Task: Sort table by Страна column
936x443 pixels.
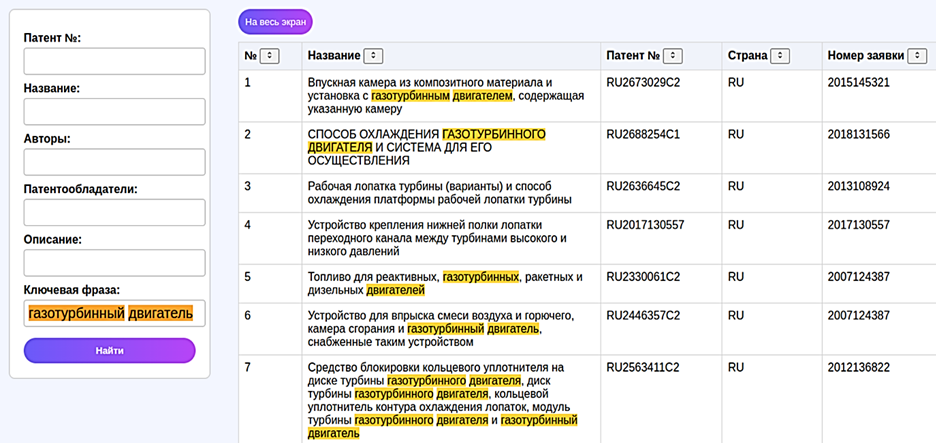Action: pyautogui.click(x=780, y=56)
